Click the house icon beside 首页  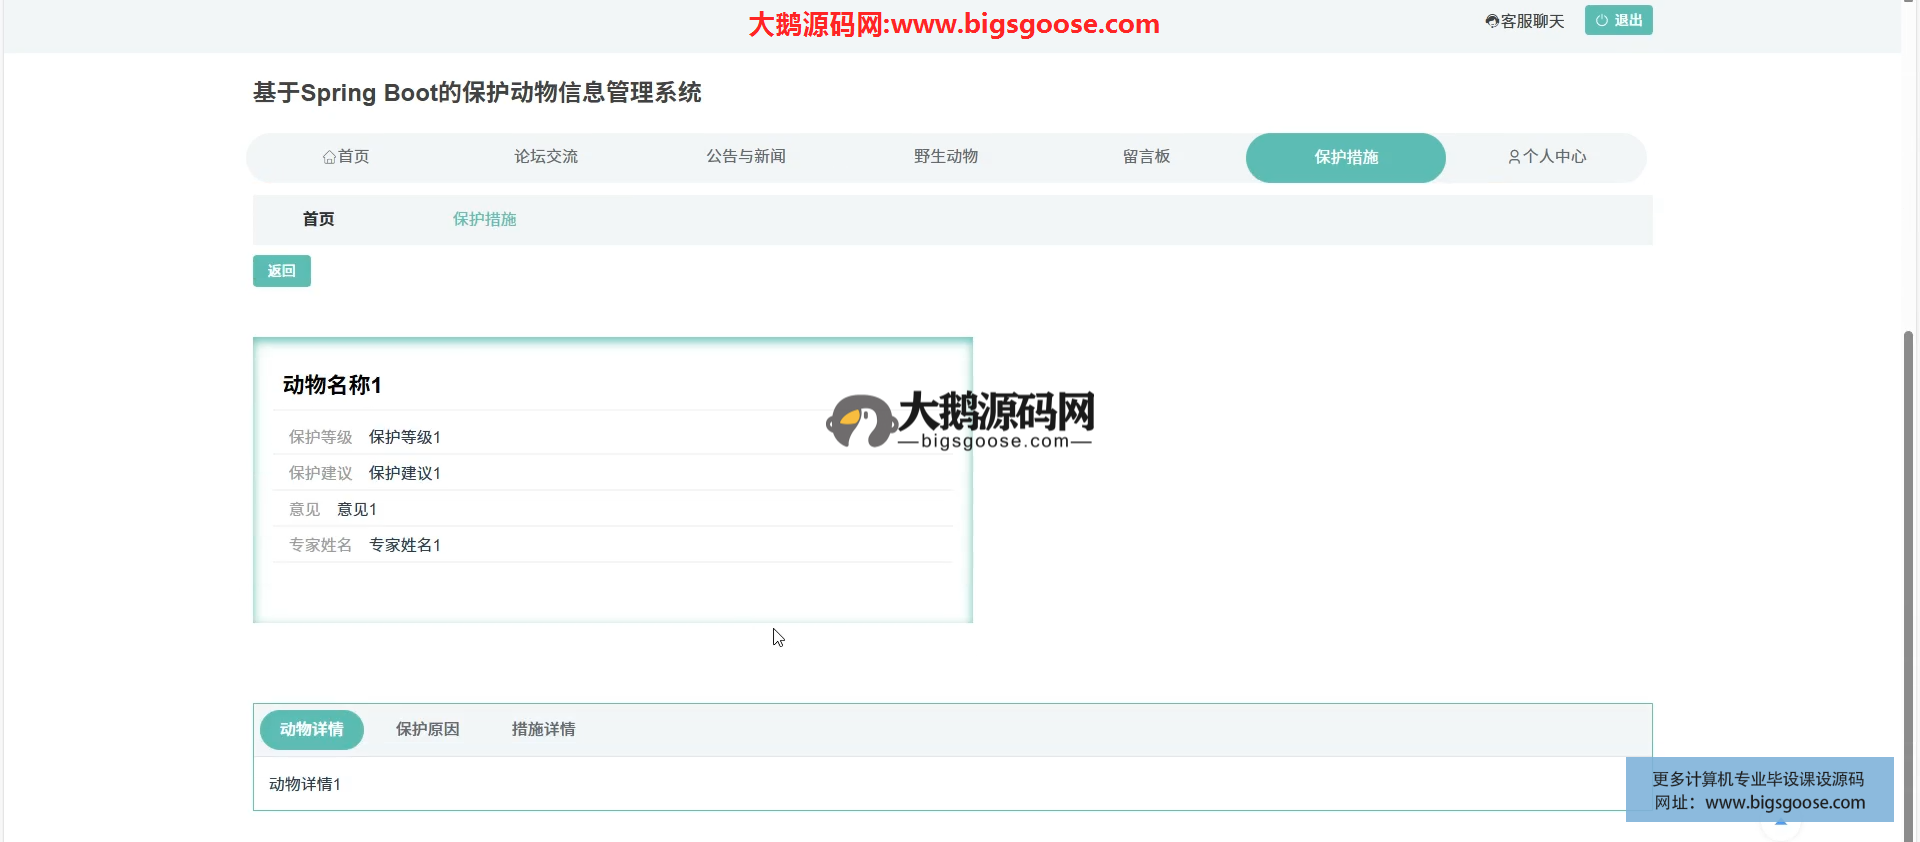point(329,157)
